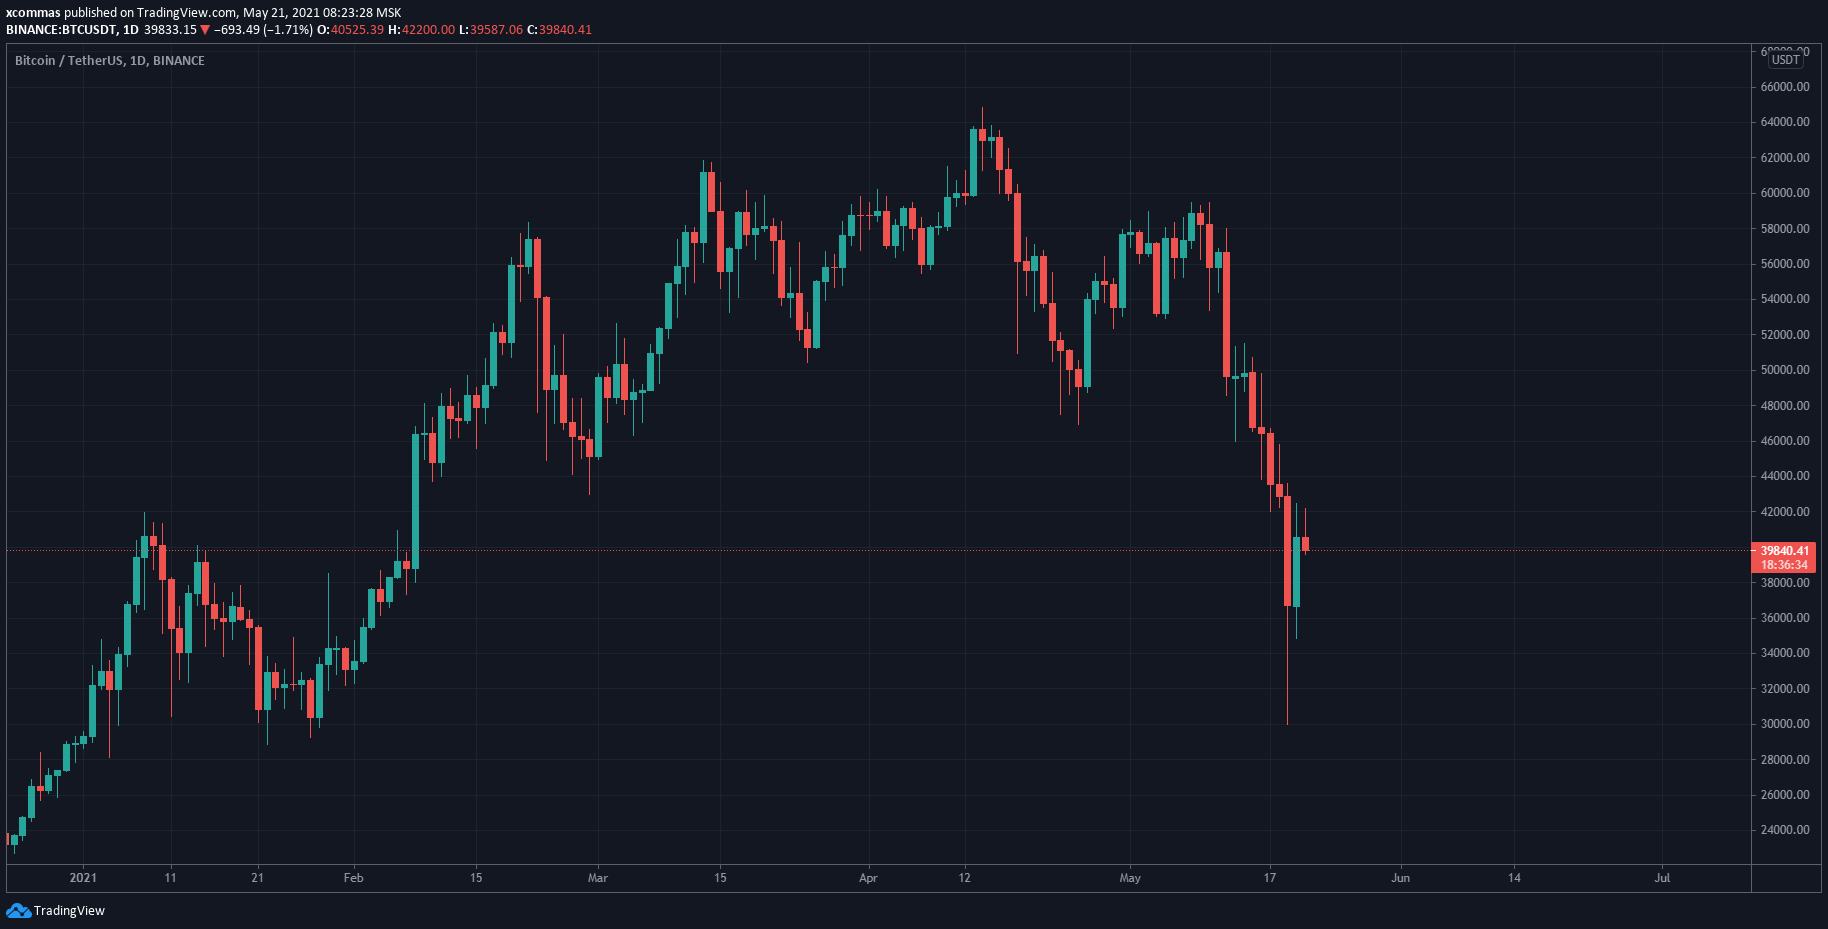The width and height of the screenshot is (1828, 929).
Task: Click the 62000.00 price axis label
Action: pos(1785,158)
